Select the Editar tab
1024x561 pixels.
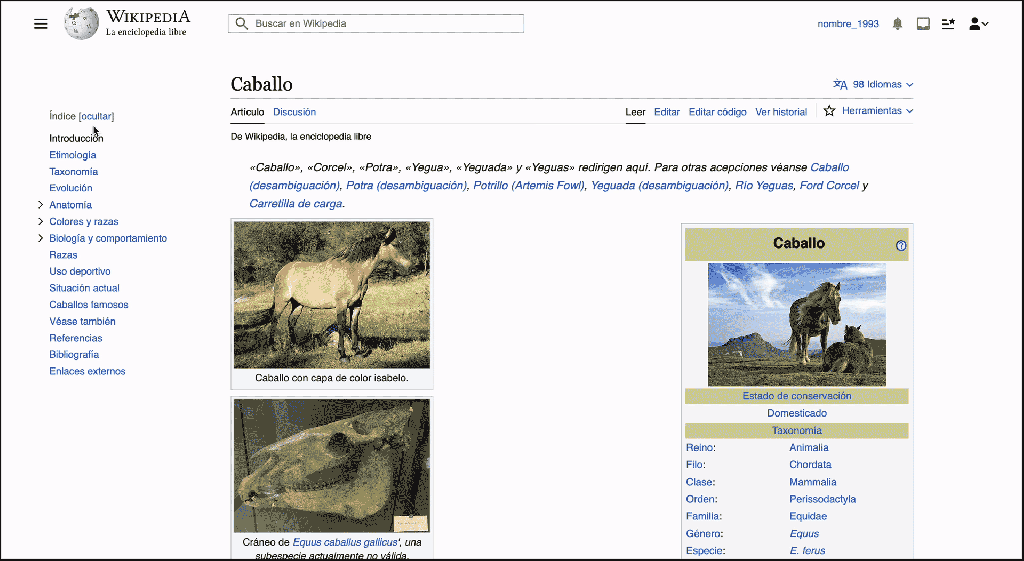click(667, 112)
